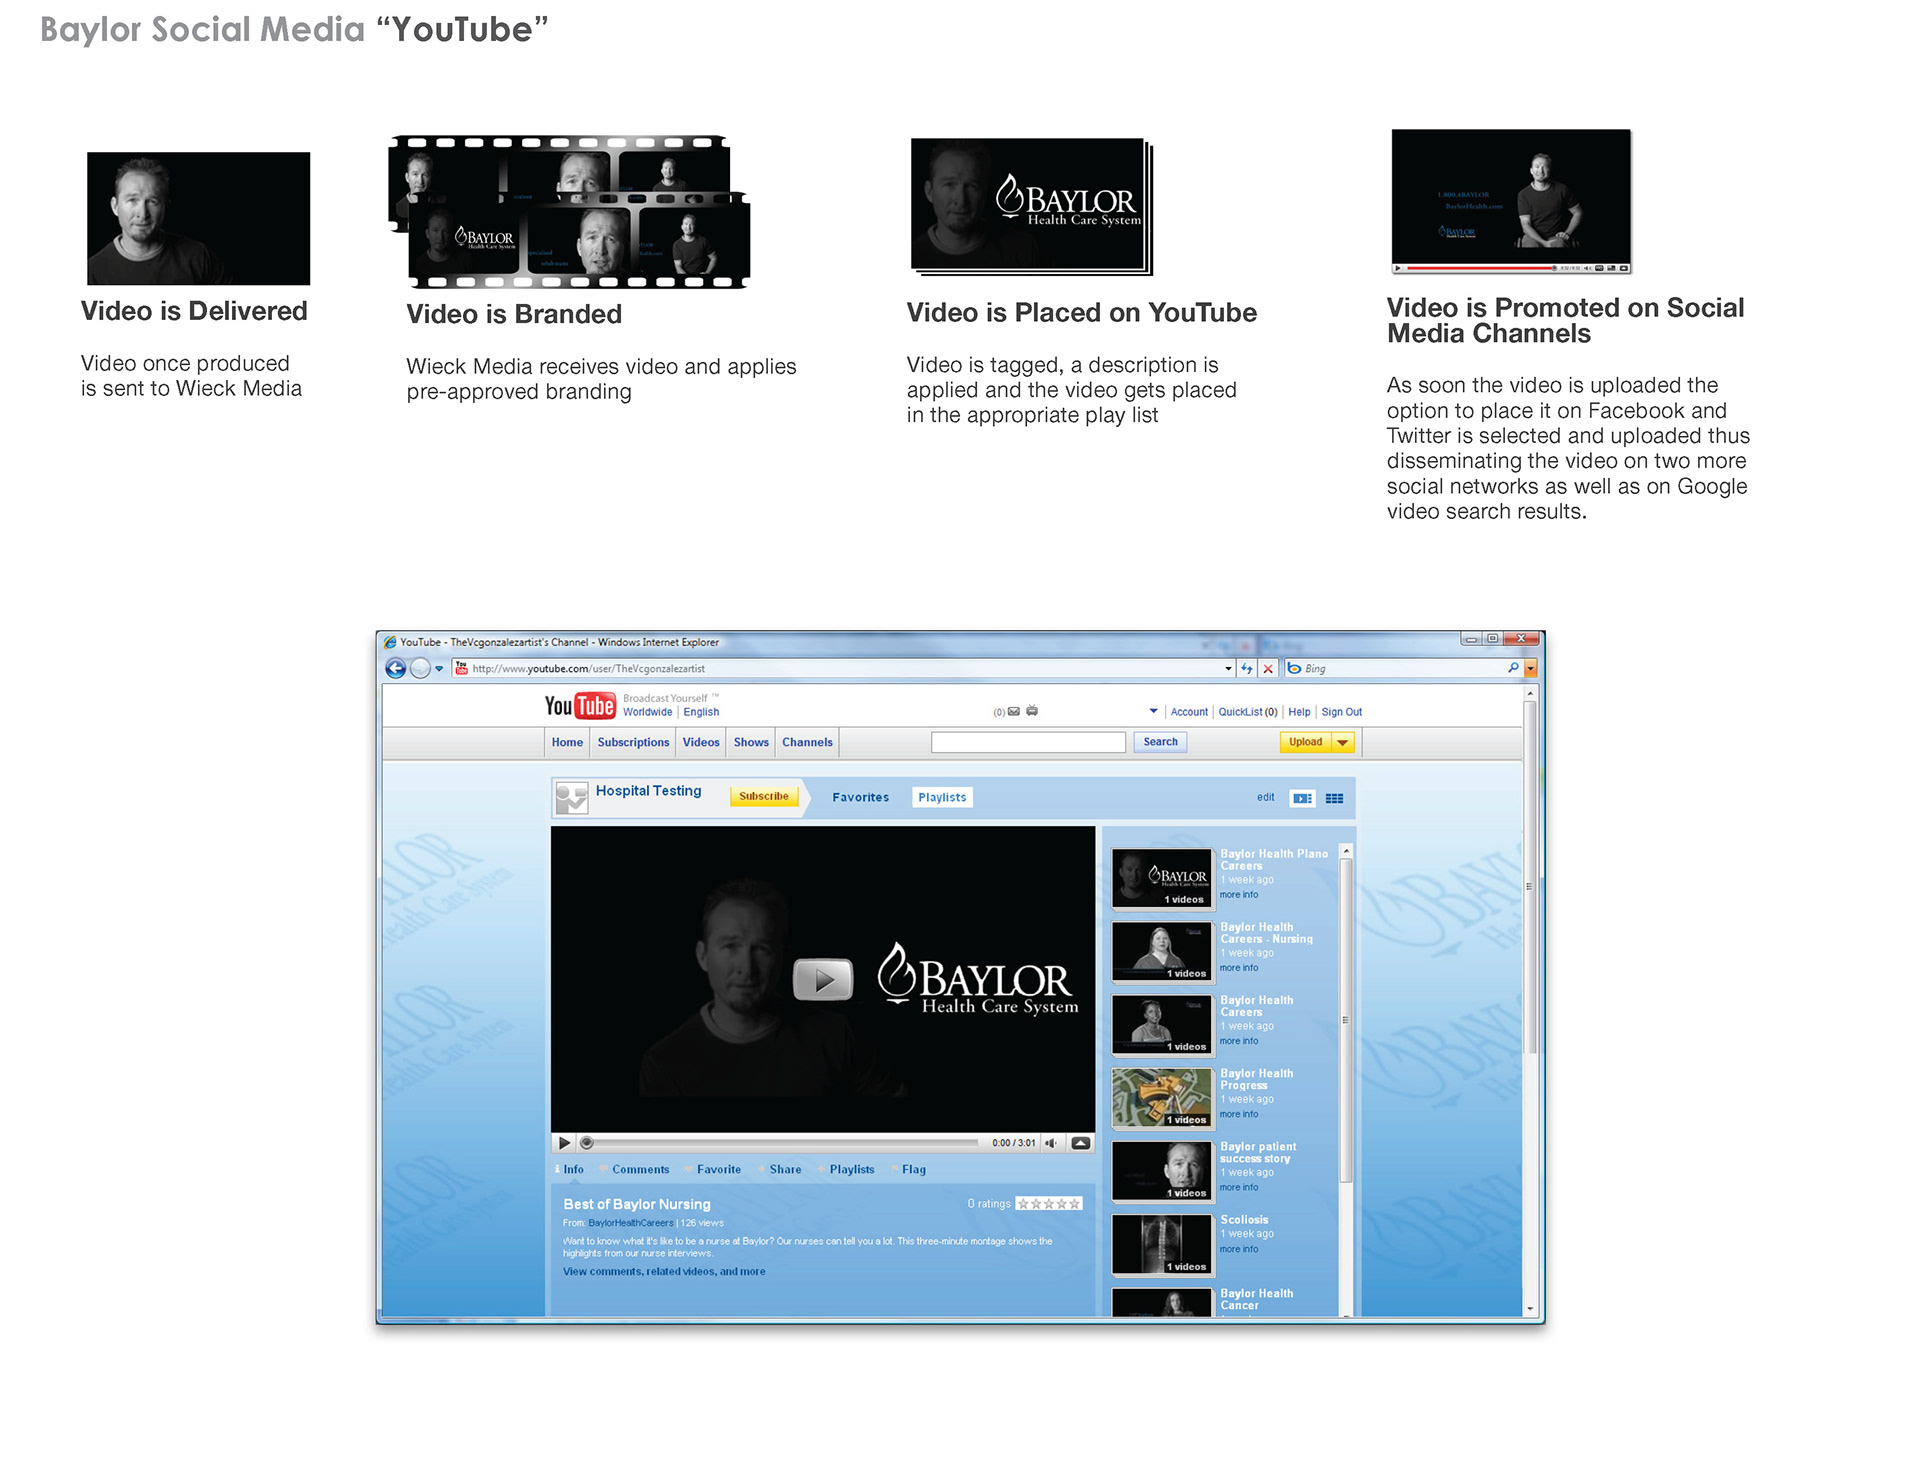
Task: Open the Subscriptions navigation tab
Action: 633,742
